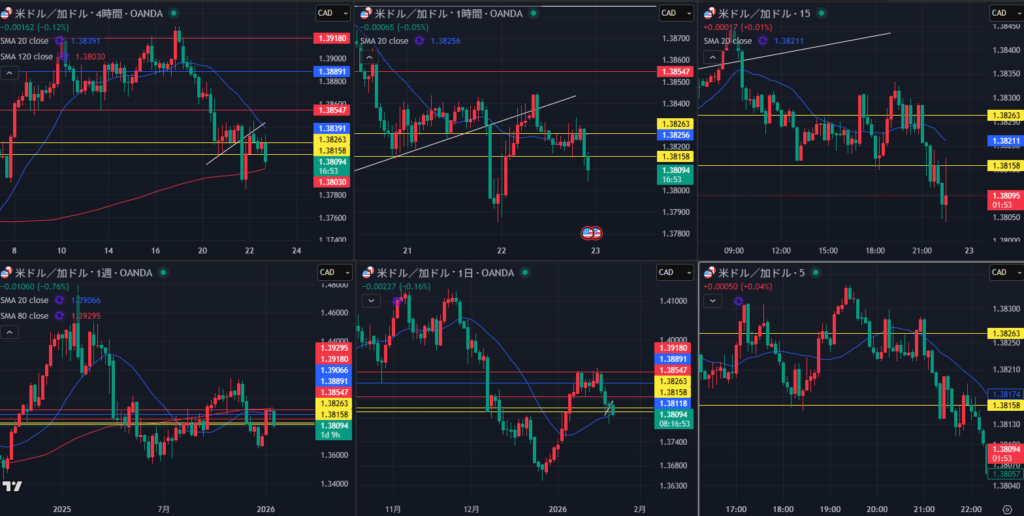Click the SMA 80 close indicator icon on weekly chart

point(58,315)
